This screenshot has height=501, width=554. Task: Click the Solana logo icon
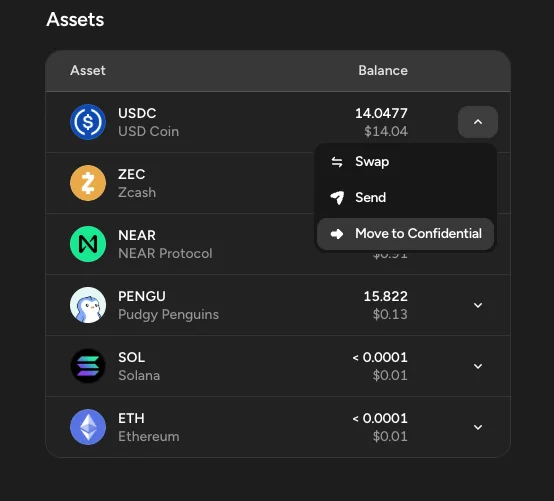pyautogui.click(x=88, y=366)
